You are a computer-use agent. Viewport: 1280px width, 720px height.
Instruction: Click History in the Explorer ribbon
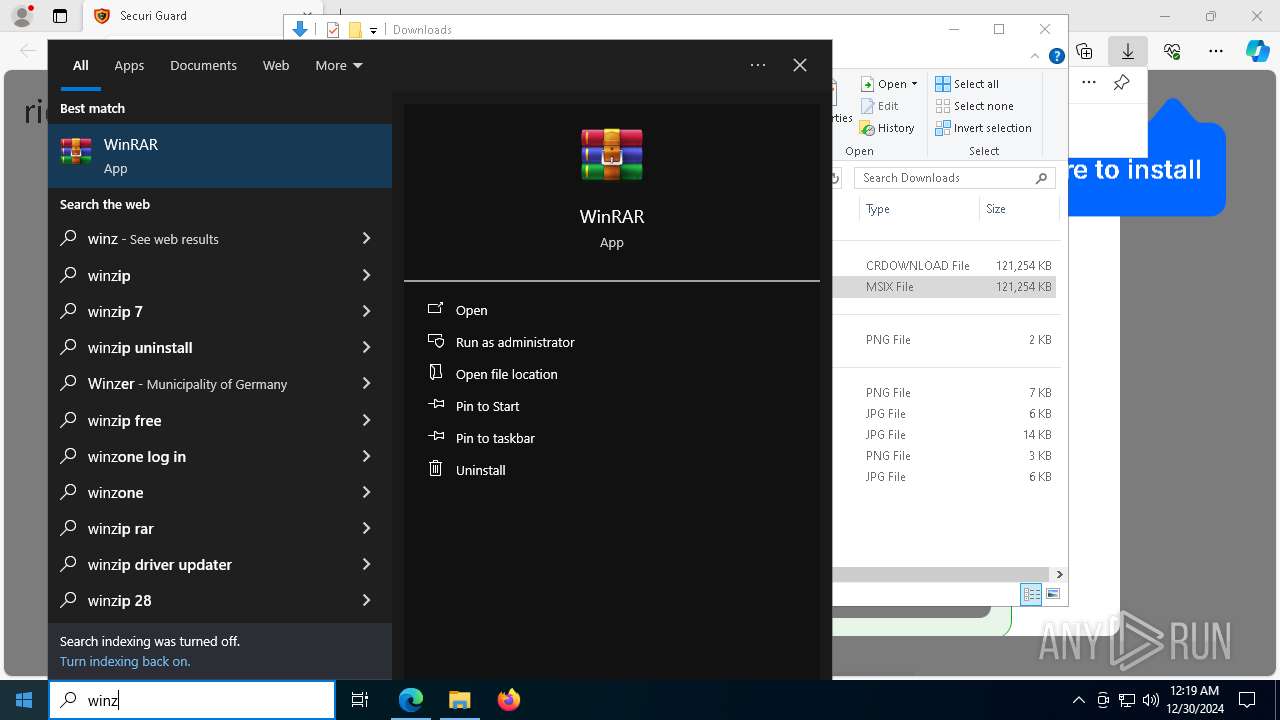(x=887, y=128)
